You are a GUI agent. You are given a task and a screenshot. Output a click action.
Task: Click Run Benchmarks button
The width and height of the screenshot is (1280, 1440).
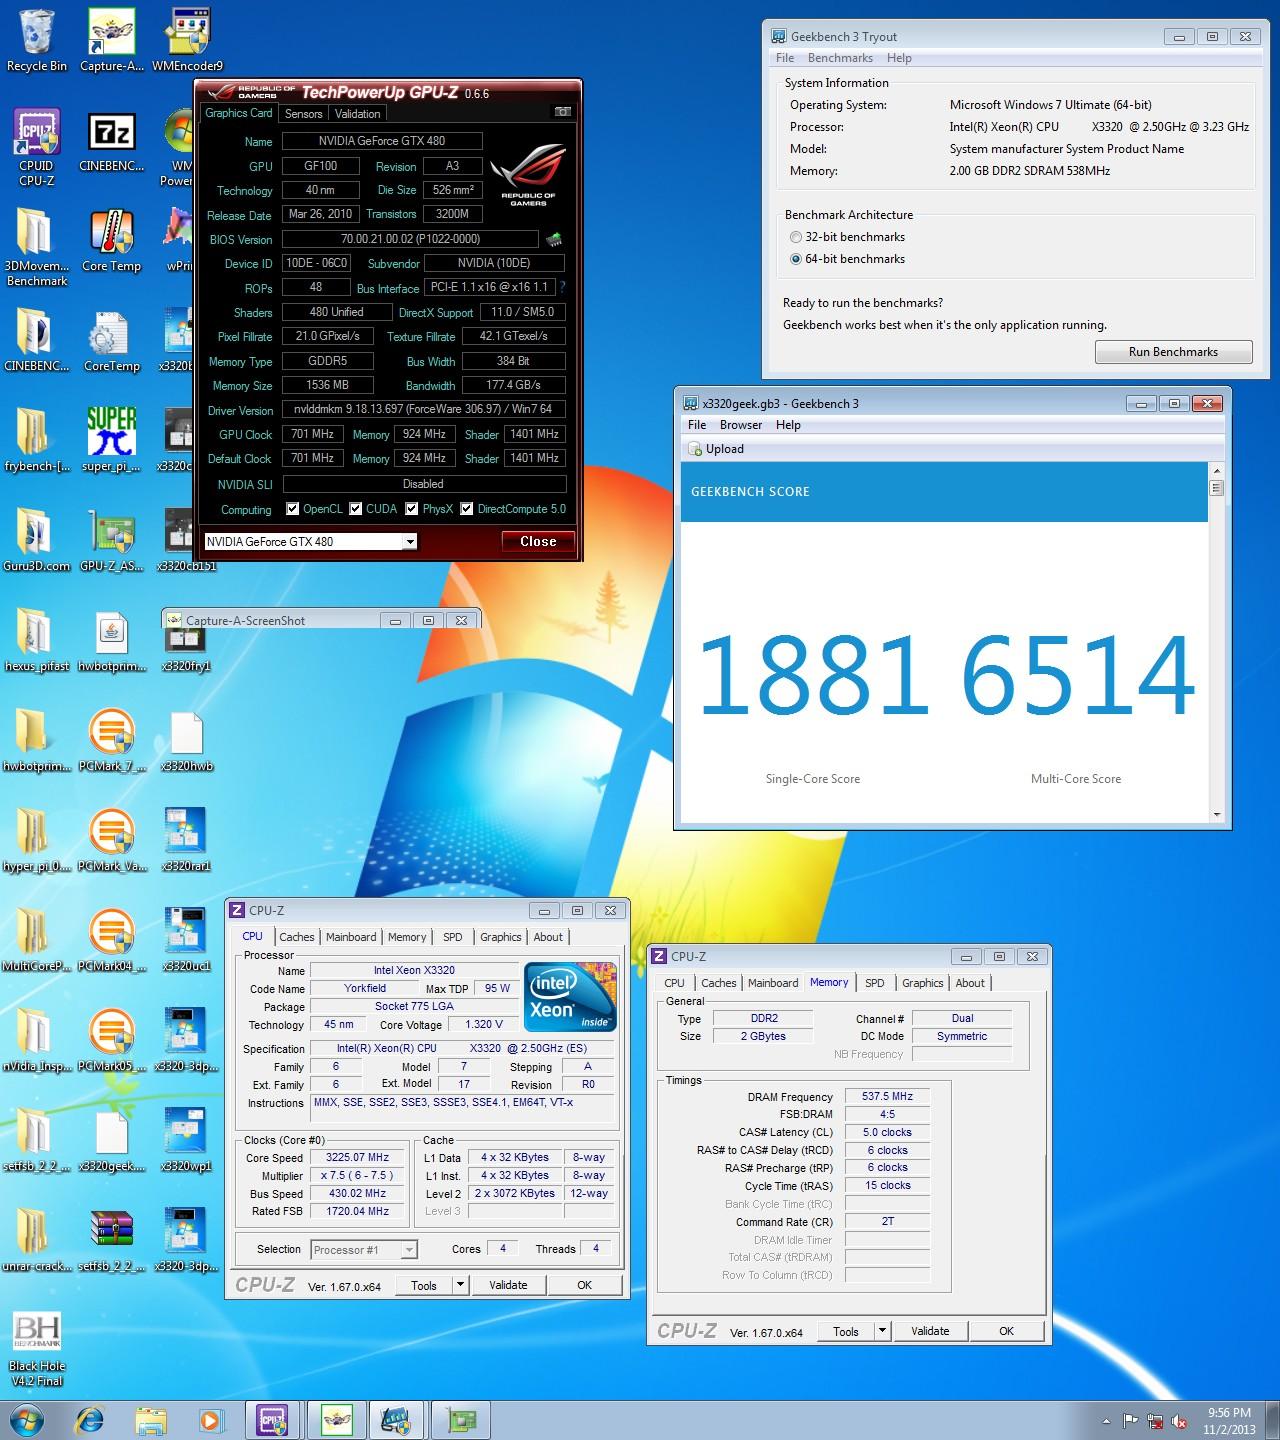pos(1174,352)
